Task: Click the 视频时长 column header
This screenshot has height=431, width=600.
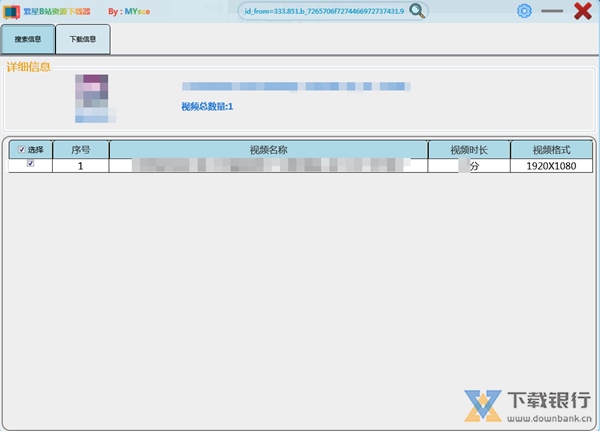Action: 468,149
